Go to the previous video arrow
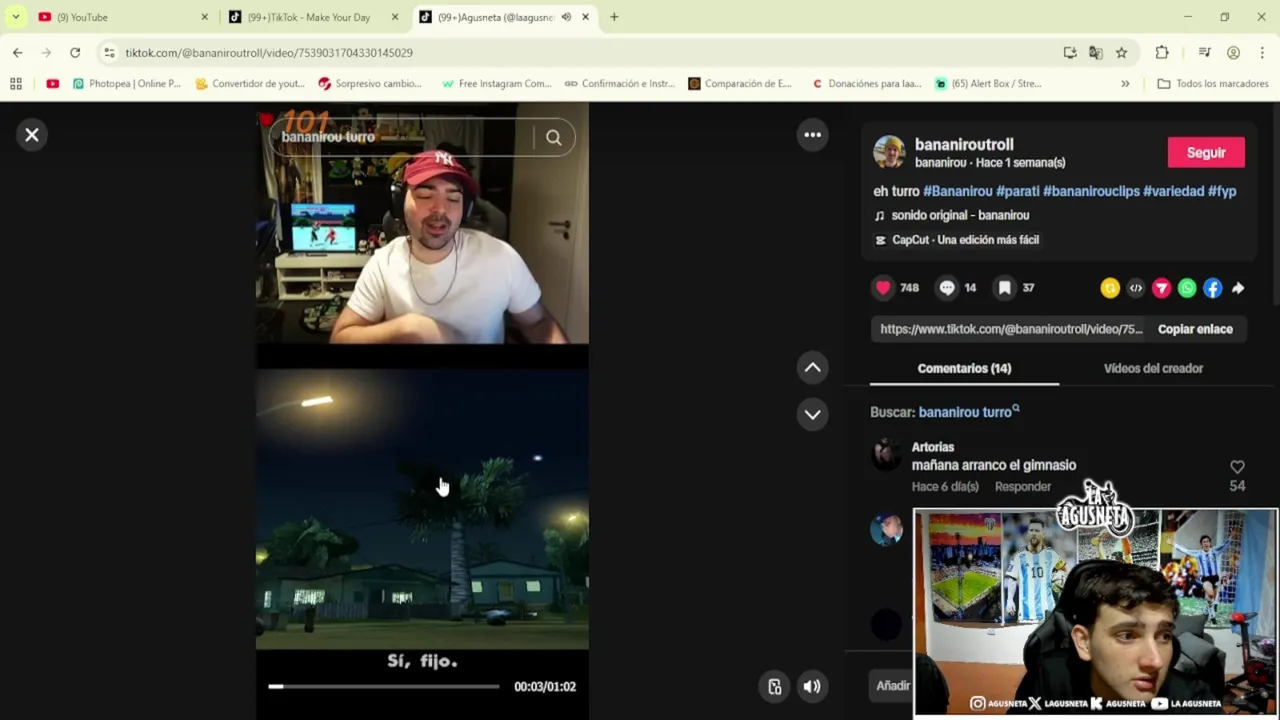The width and height of the screenshot is (1280, 720). [x=813, y=368]
